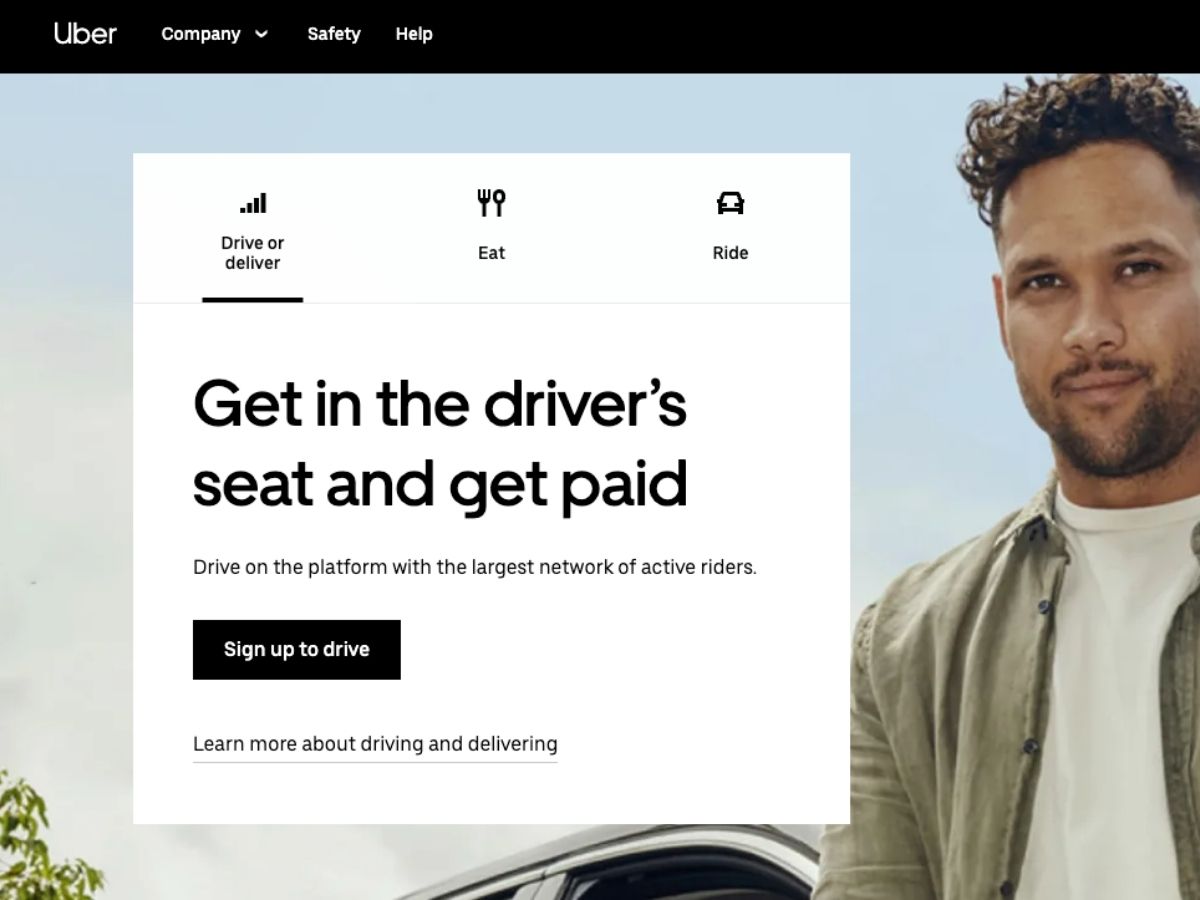Select the bar-chart Drive or deliver icon

click(253, 203)
